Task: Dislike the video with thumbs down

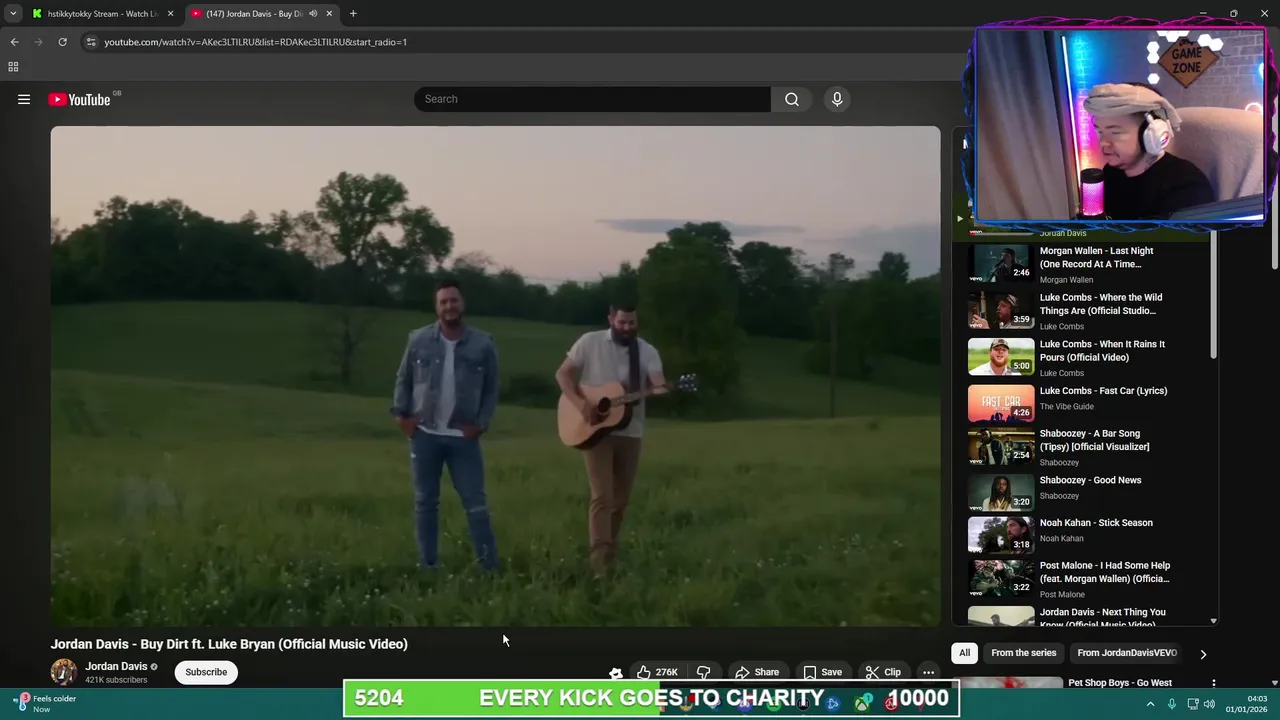Action: tap(703, 672)
